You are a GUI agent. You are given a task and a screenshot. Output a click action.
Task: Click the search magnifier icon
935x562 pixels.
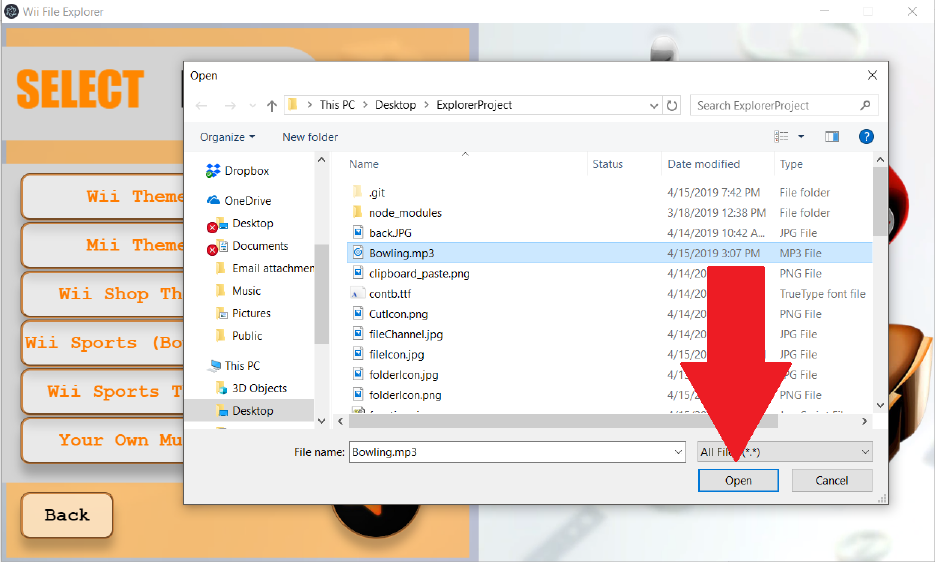pos(865,105)
